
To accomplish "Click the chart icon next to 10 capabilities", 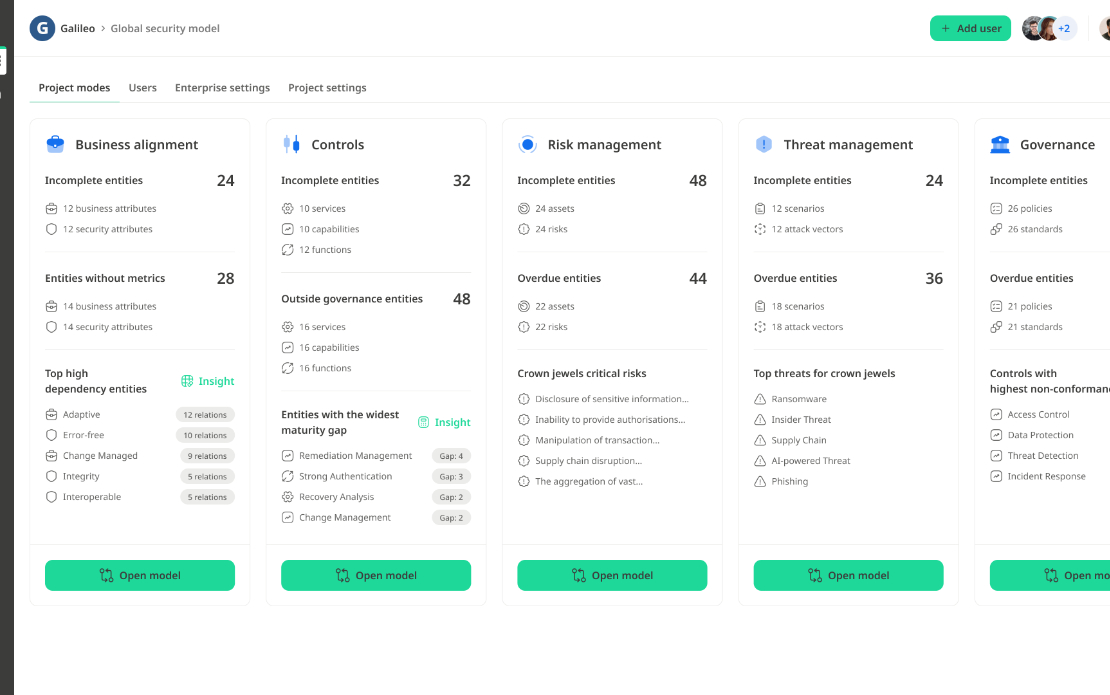I will click(287, 229).
